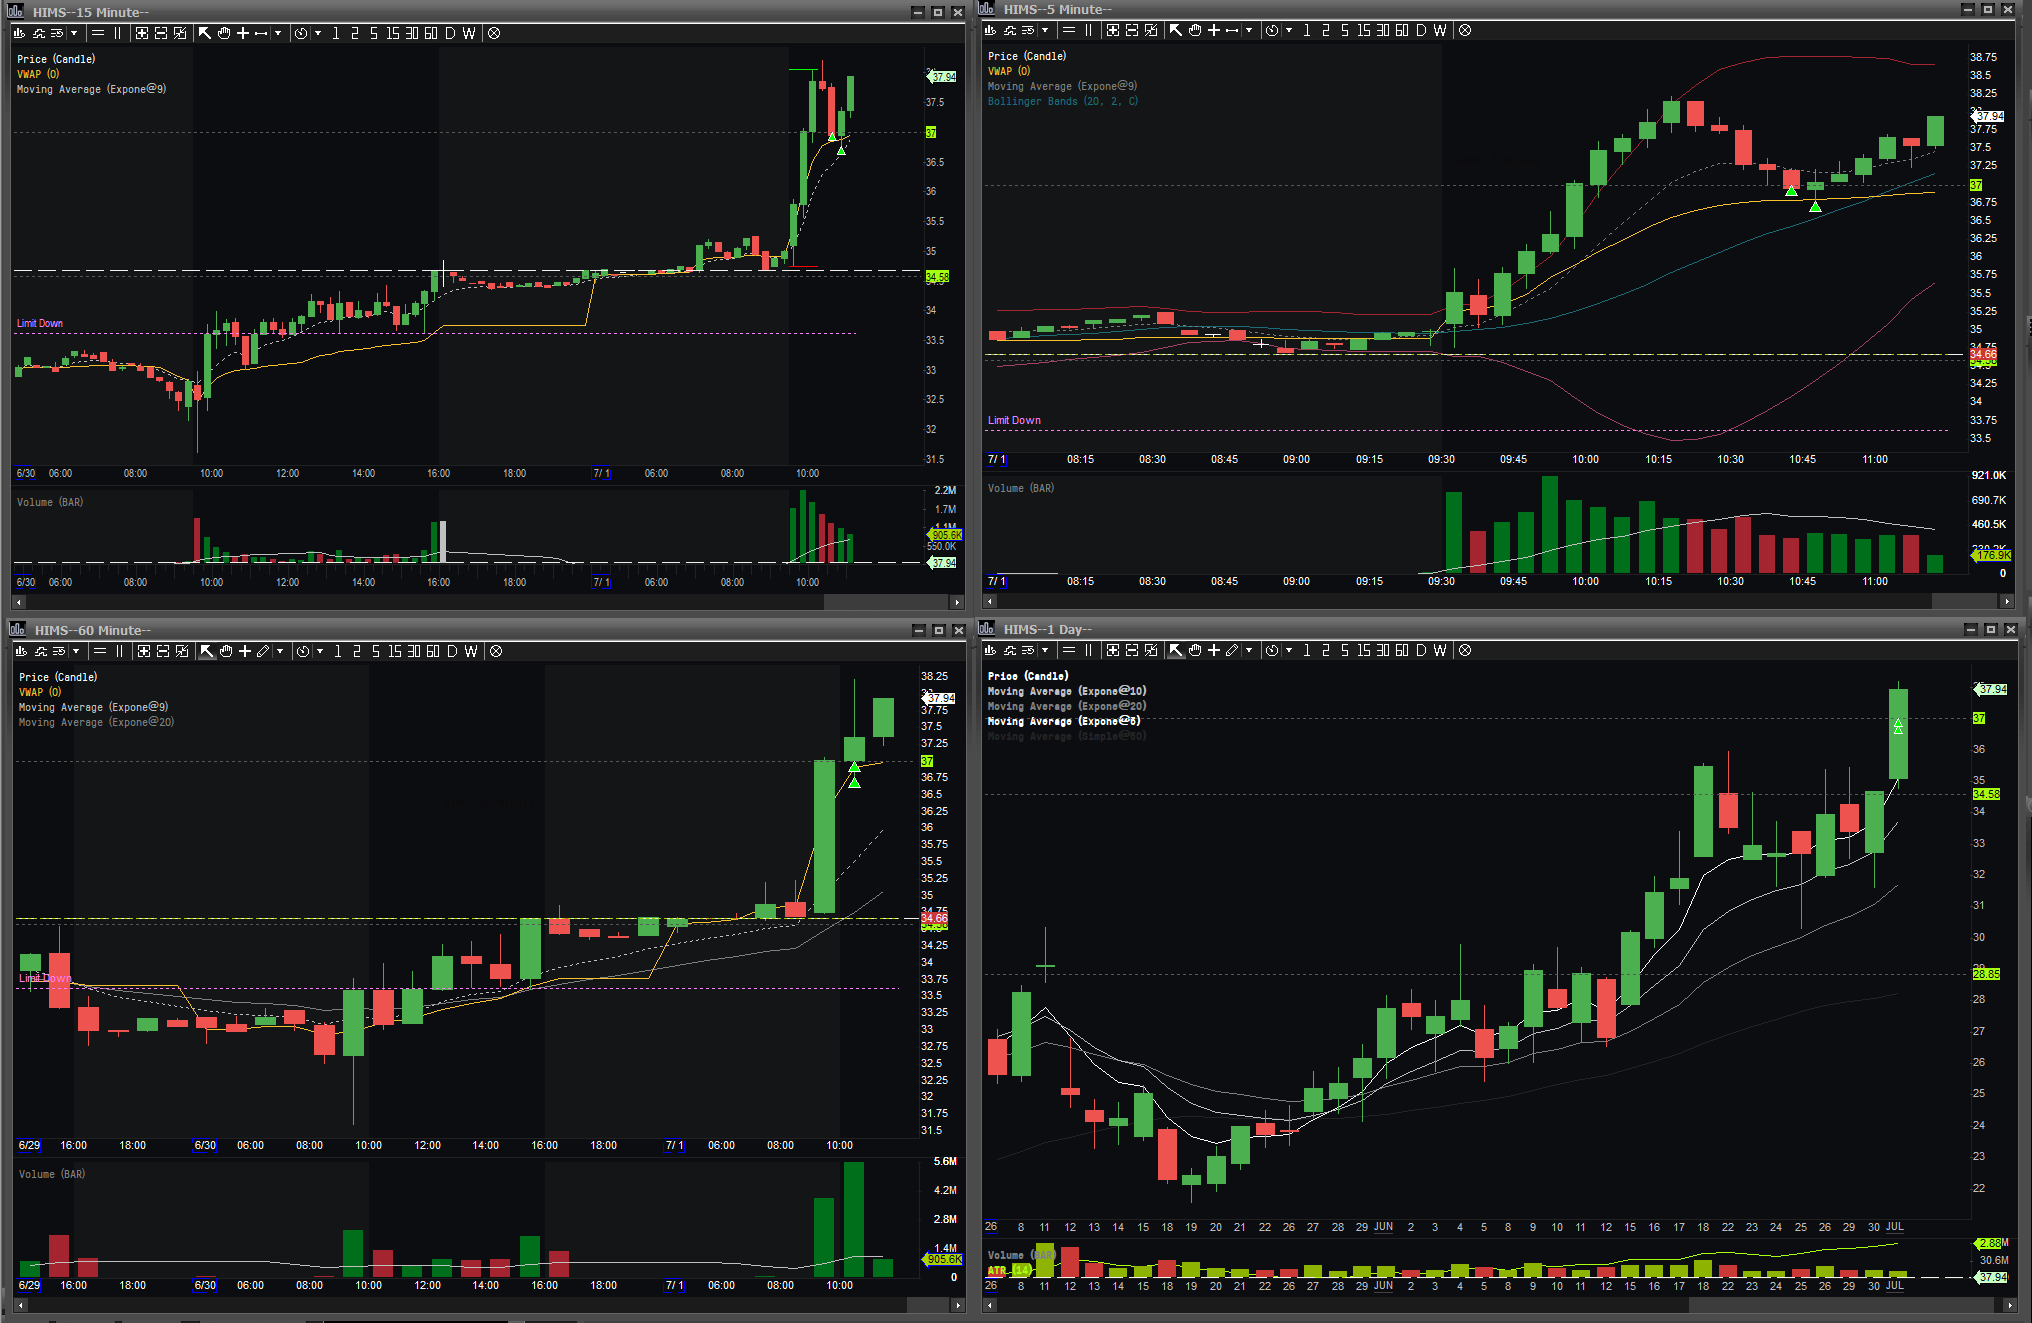Switch 15 Minute window to Daily timeframe
The width and height of the screenshot is (2032, 1323).
click(x=450, y=33)
